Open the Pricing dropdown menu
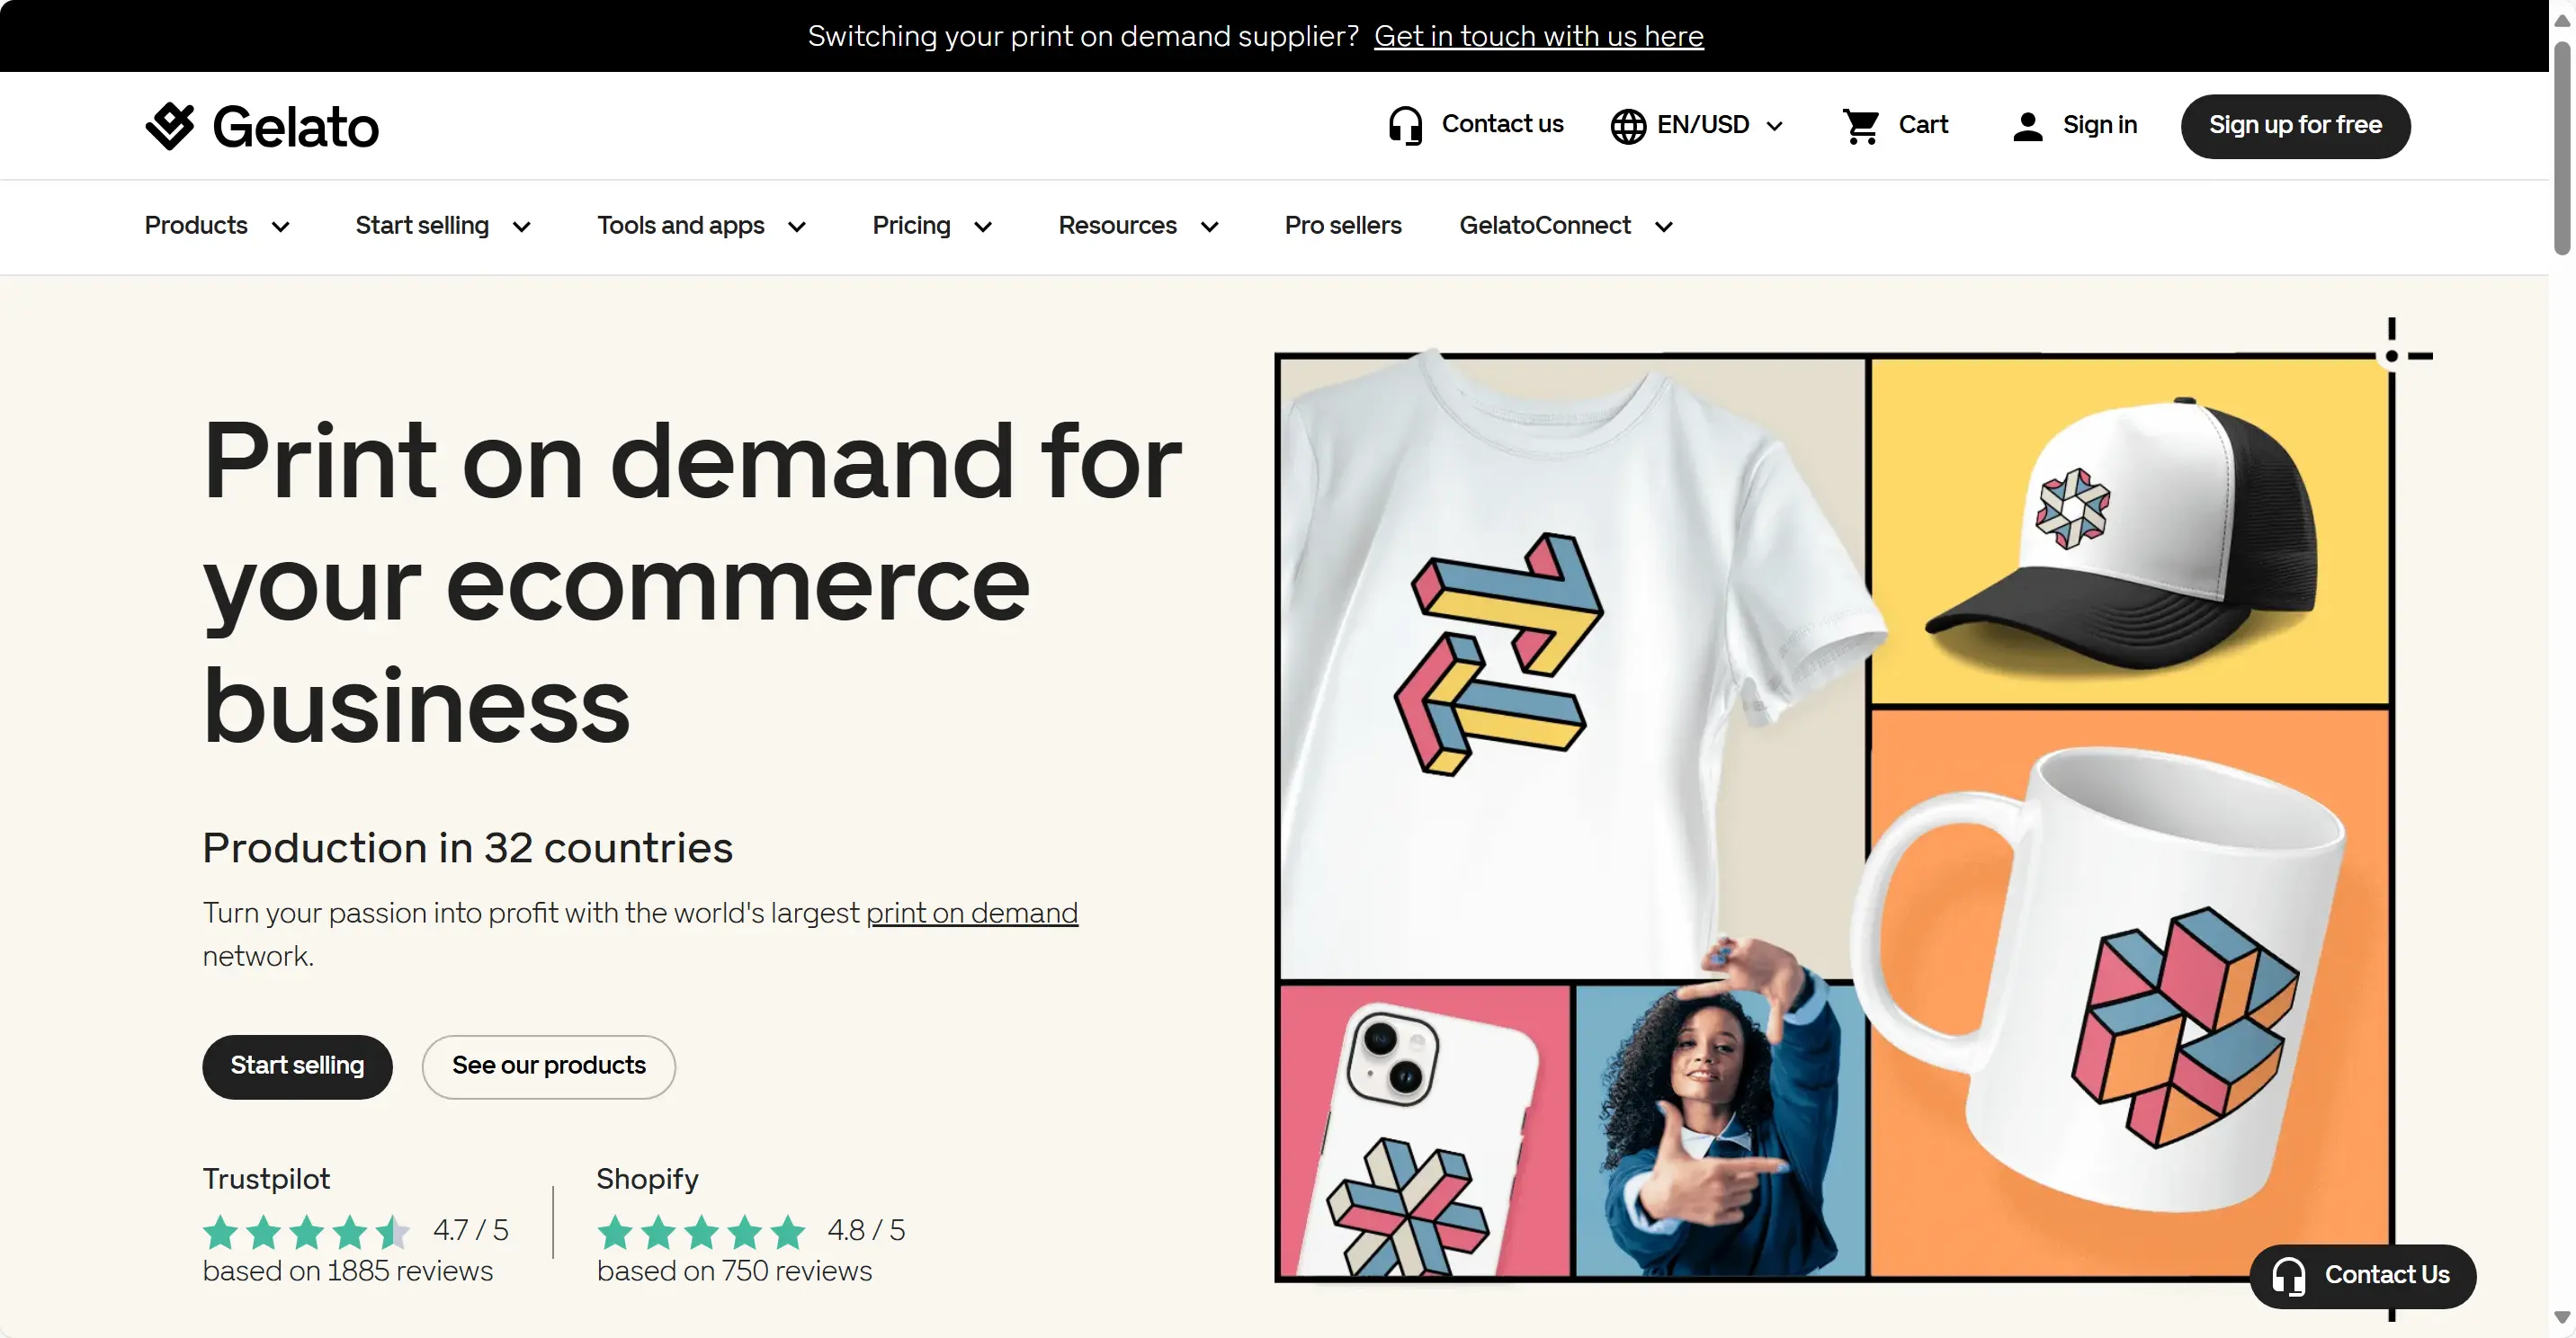Screen dimensions: 2576x1338 click(932, 226)
